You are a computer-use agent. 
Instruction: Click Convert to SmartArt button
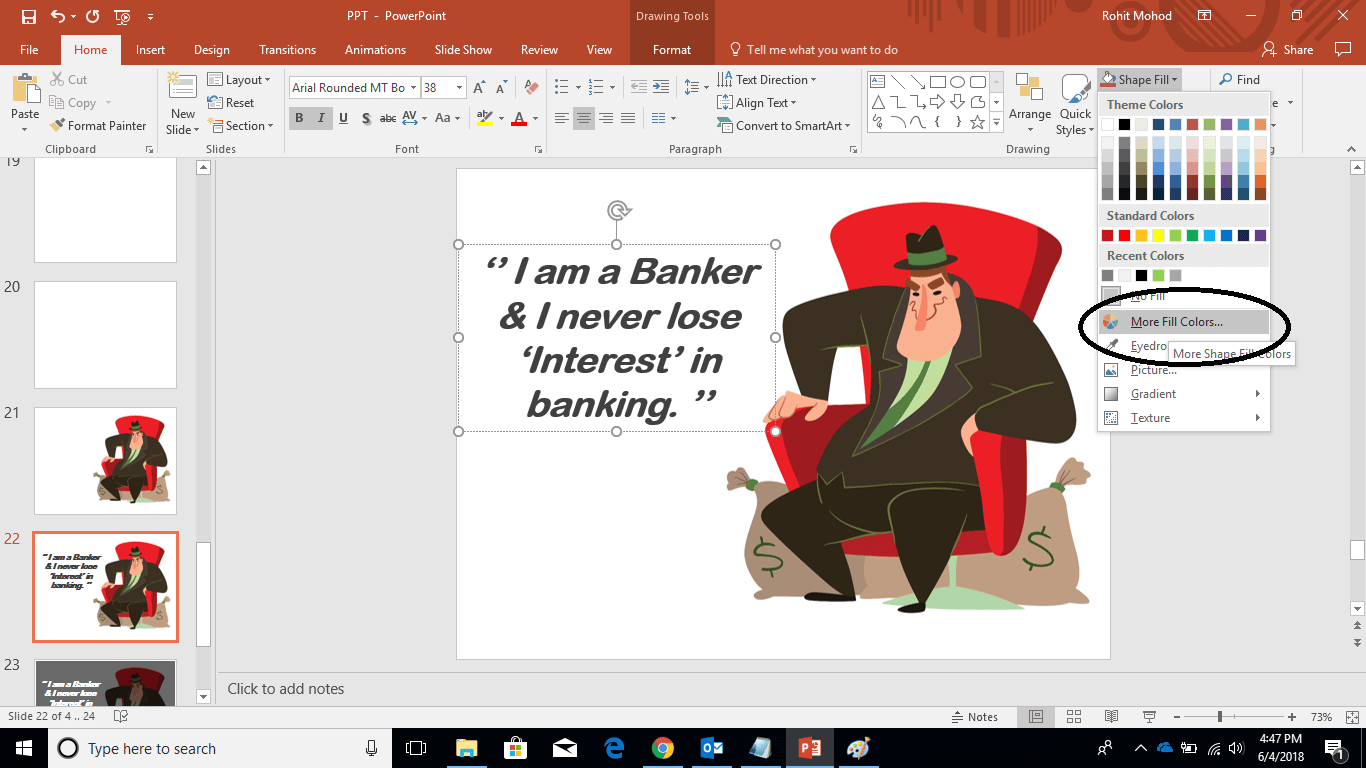(784, 126)
